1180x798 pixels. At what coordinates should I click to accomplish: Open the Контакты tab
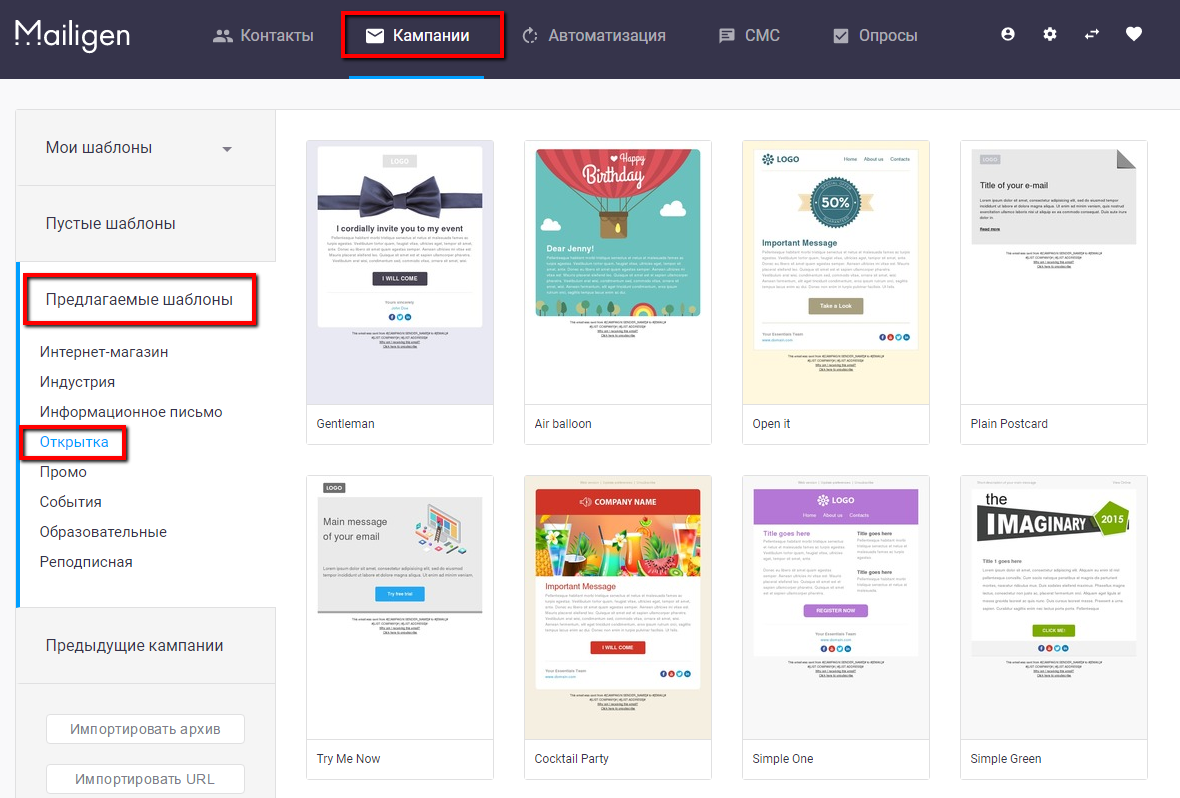point(264,36)
